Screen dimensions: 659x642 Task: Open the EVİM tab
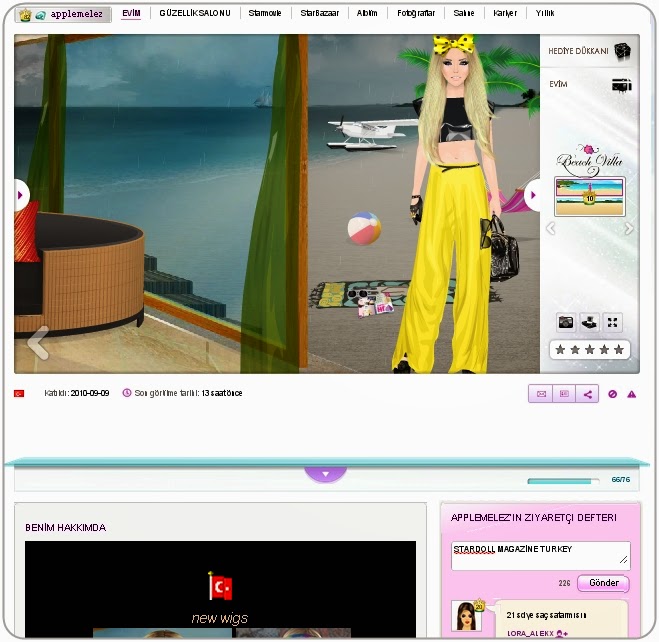coord(131,13)
